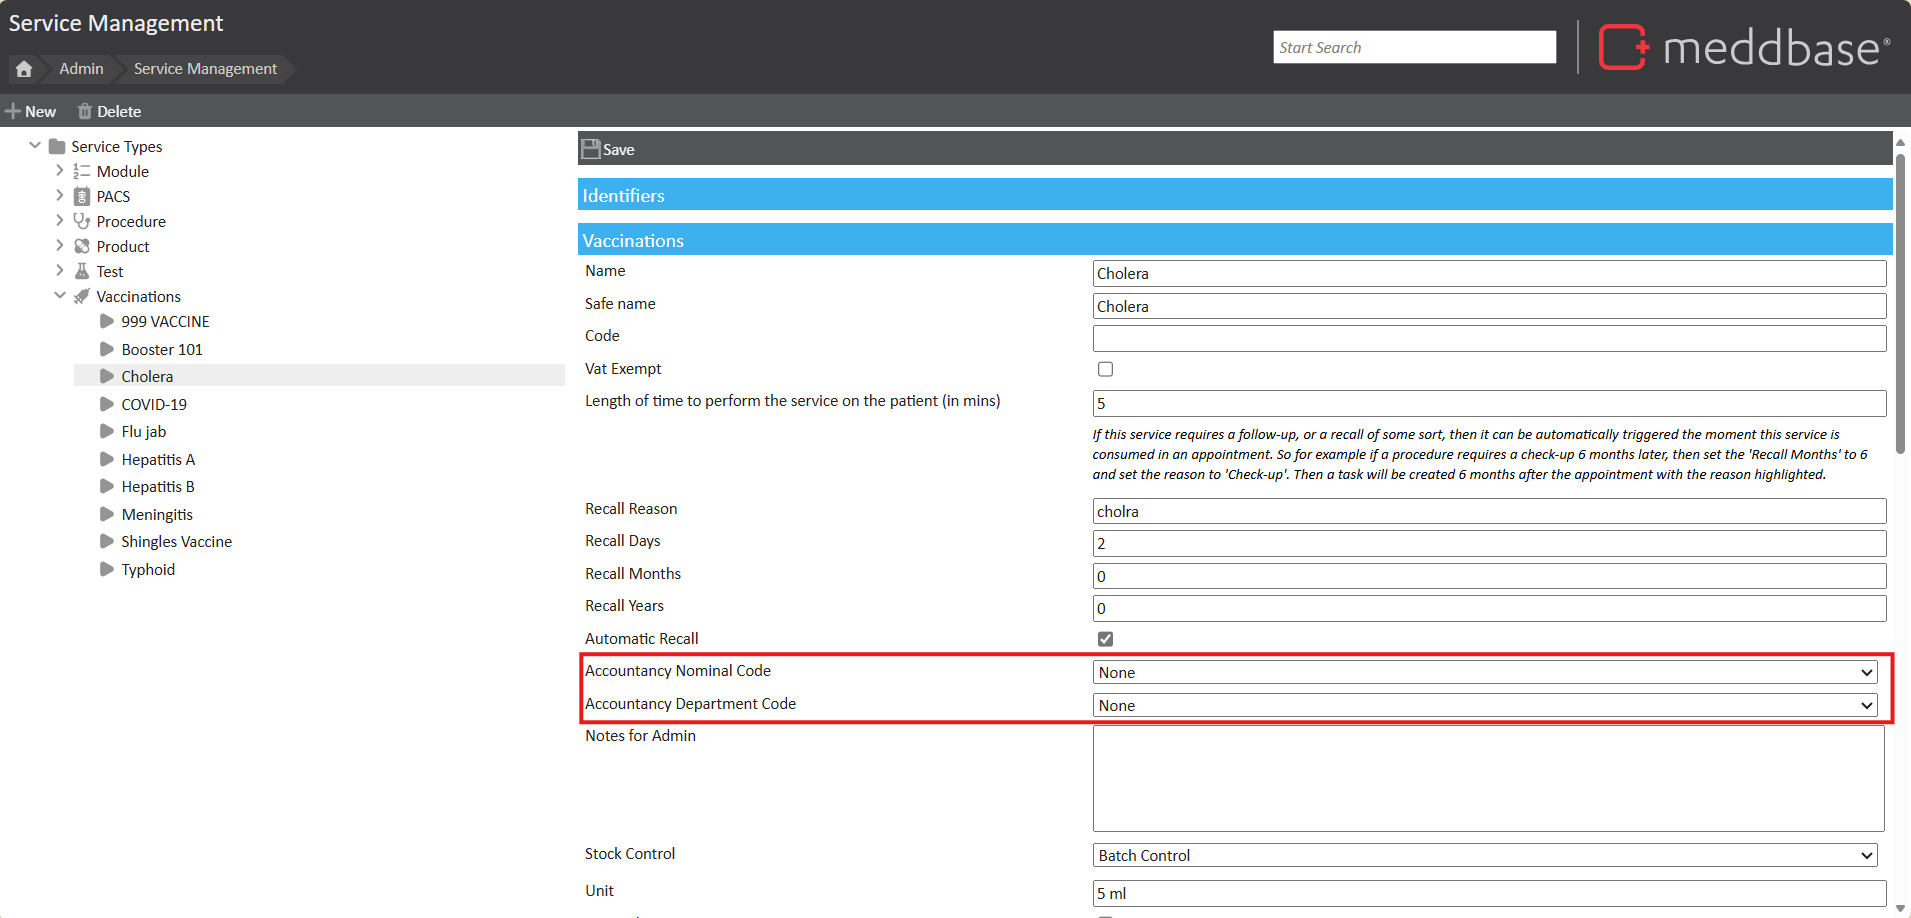The width and height of the screenshot is (1911, 918).
Task: Open the Accountancy Nominal Code dropdown
Action: tap(1485, 673)
